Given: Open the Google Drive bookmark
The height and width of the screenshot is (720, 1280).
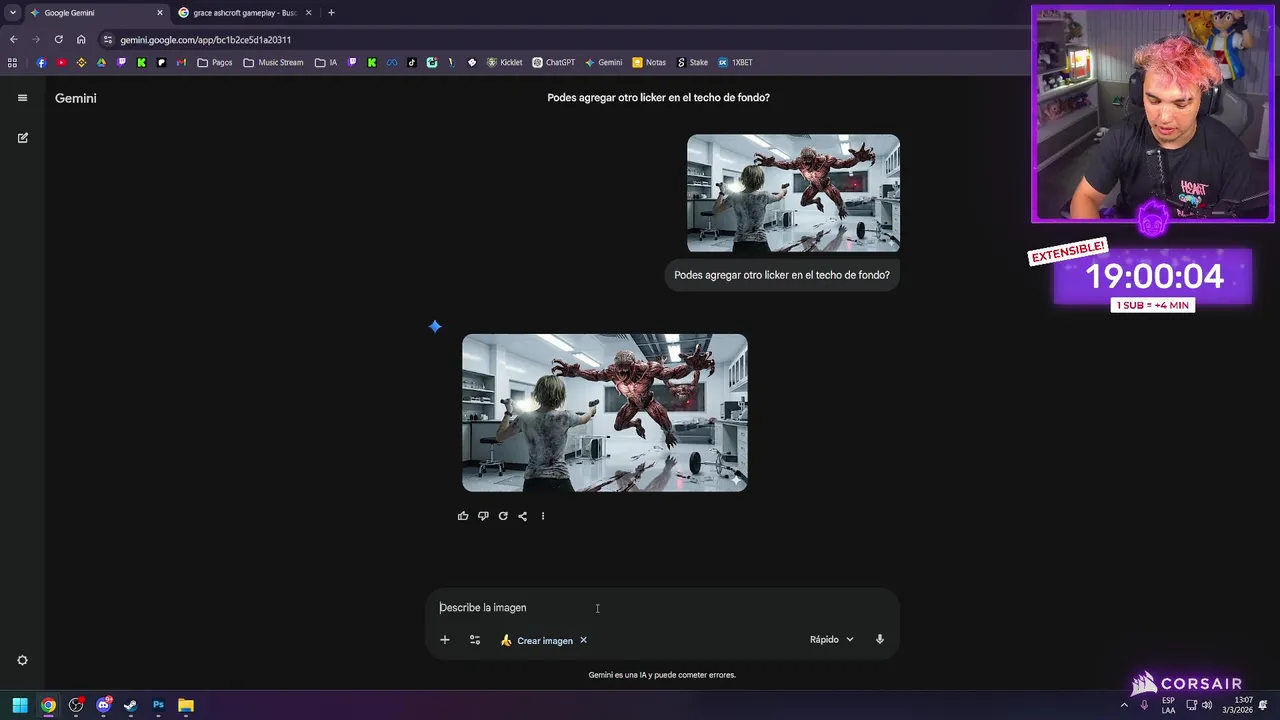Looking at the screenshot, I should (101, 62).
